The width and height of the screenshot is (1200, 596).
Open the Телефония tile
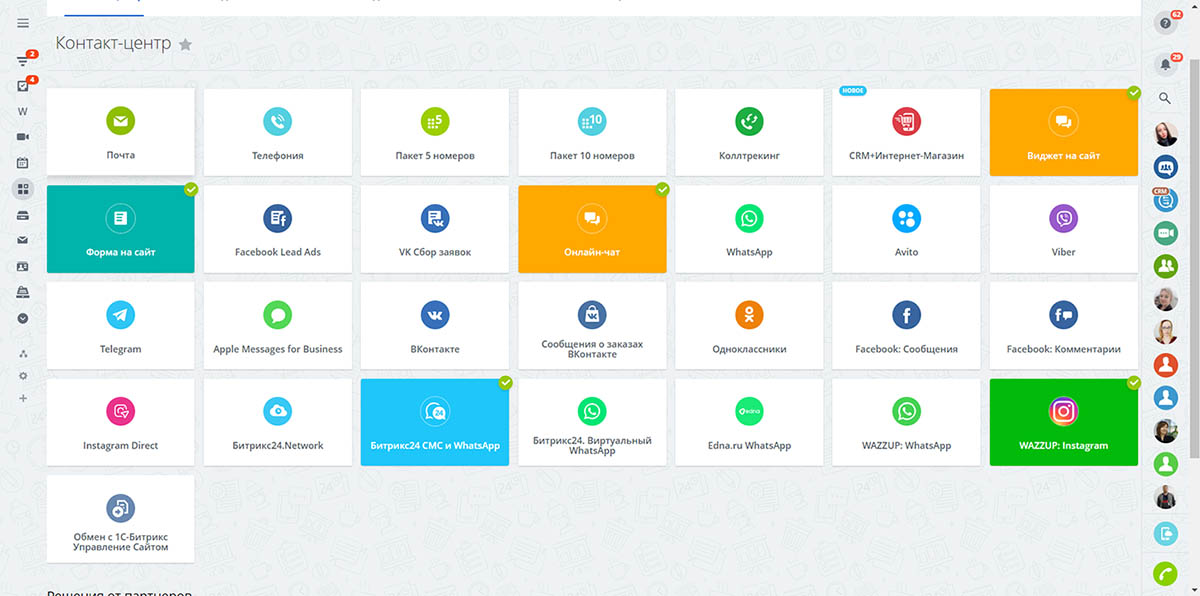(x=277, y=131)
